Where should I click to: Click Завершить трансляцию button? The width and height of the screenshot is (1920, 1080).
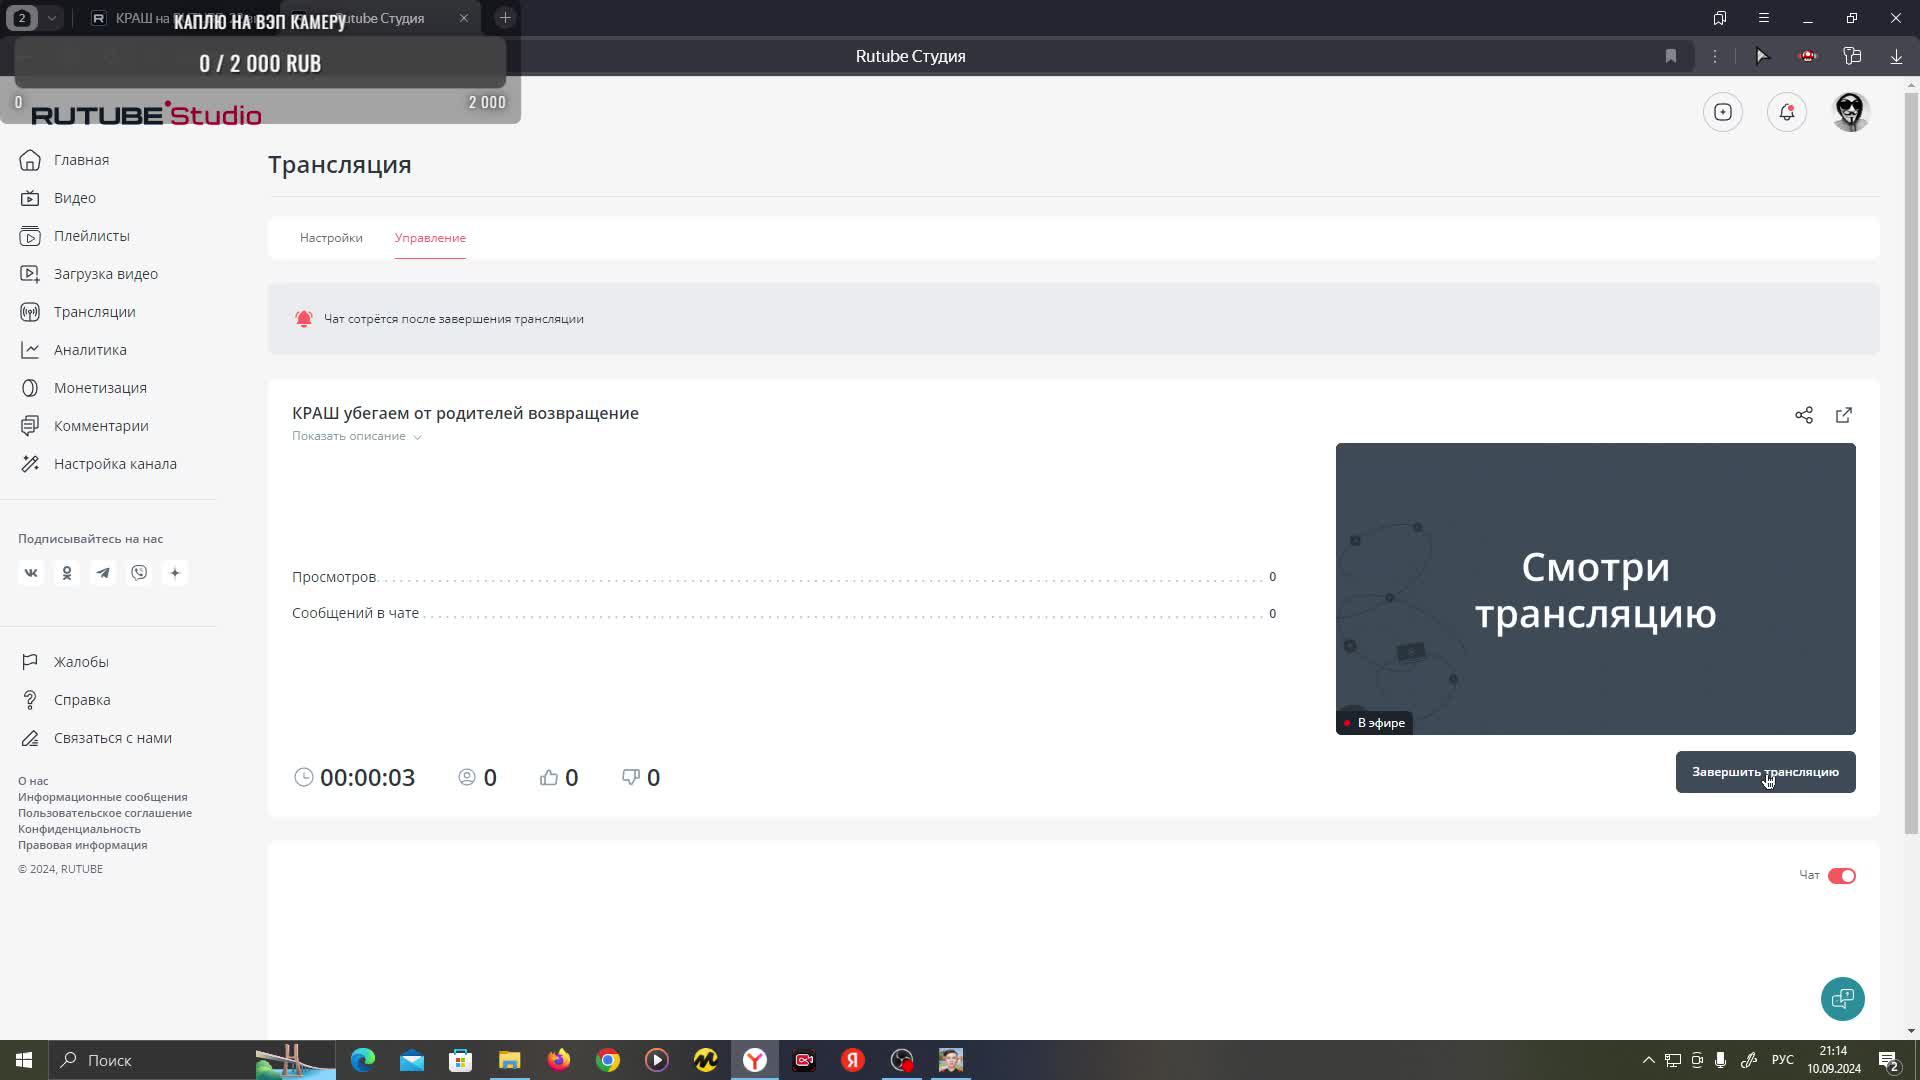pos(1765,772)
